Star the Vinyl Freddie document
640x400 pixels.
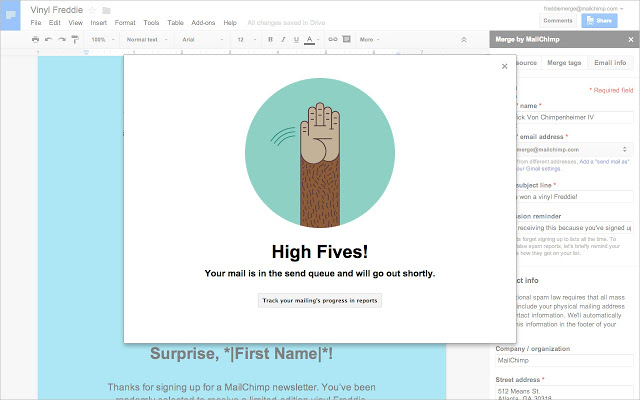coord(92,9)
